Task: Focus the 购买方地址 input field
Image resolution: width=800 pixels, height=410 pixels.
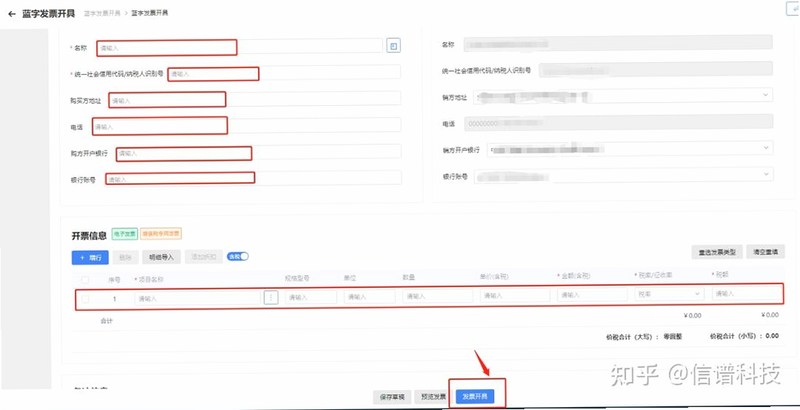Action: coord(255,99)
